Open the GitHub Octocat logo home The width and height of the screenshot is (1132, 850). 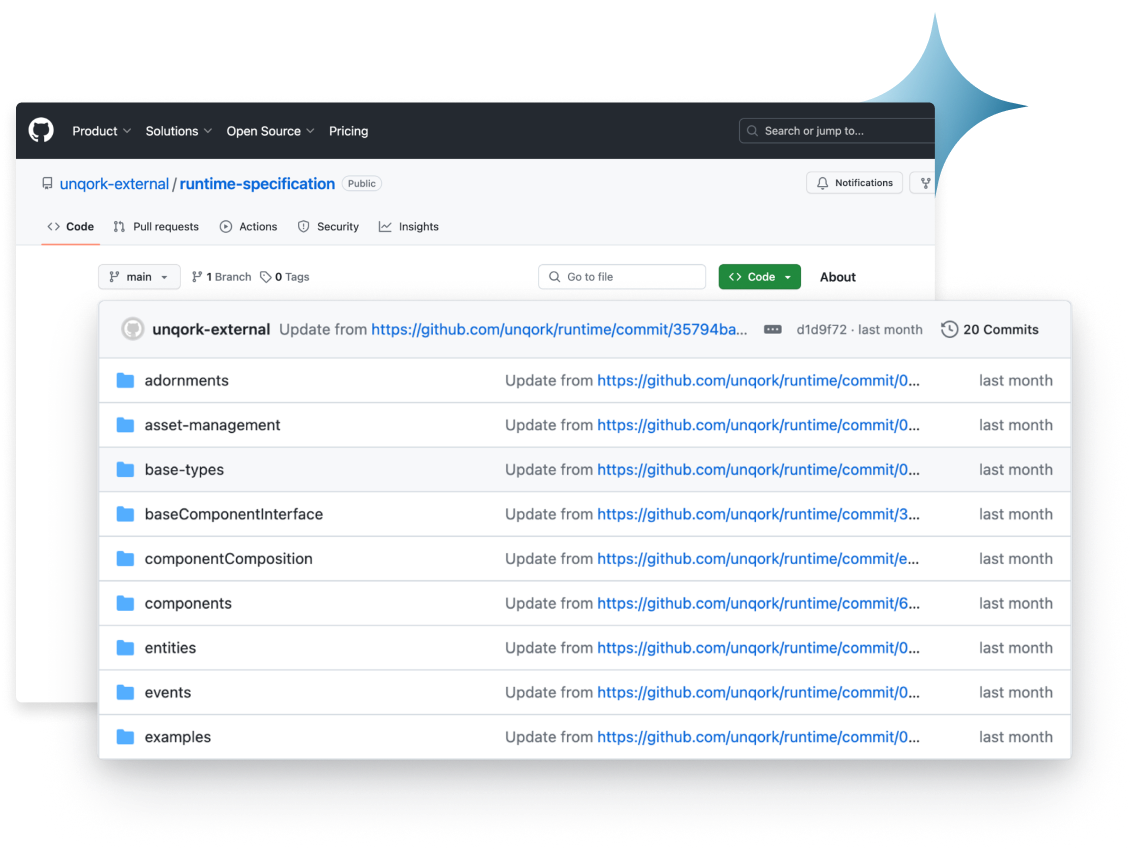41,131
